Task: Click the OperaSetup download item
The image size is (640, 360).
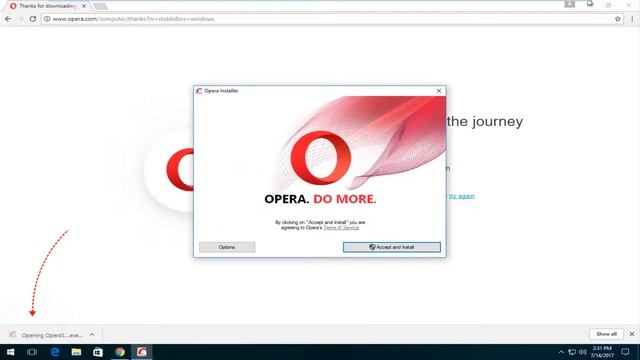Action: pyautogui.click(x=46, y=335)
